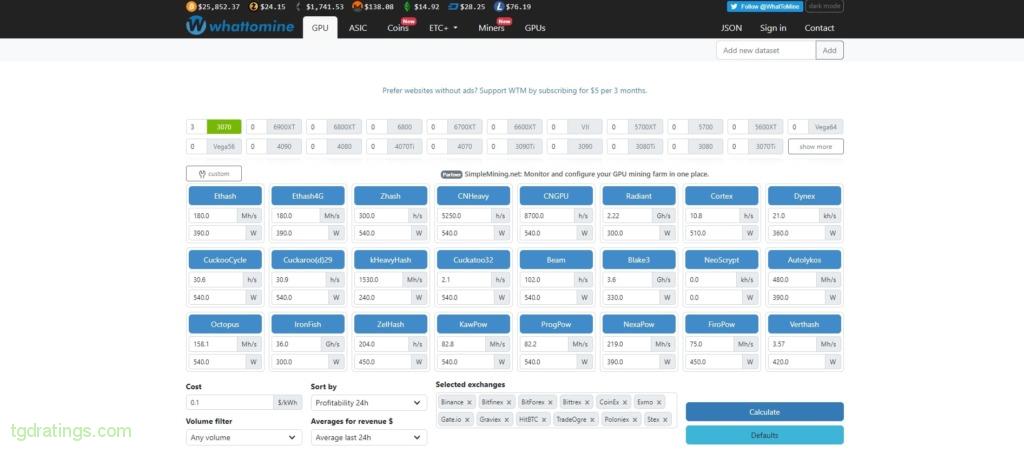Remove TradeOgre exchange tag
Viewport: 1024px width, 452px height.
[592, 419]
